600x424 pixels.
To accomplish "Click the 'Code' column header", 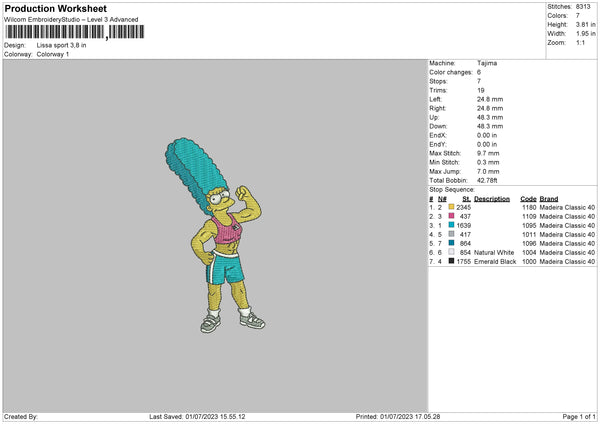I will pos(528,199).
